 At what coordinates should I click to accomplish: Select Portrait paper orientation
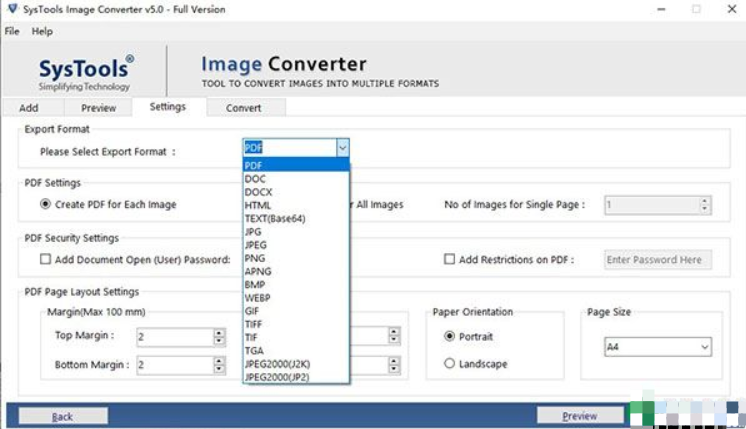click(449, 336)
